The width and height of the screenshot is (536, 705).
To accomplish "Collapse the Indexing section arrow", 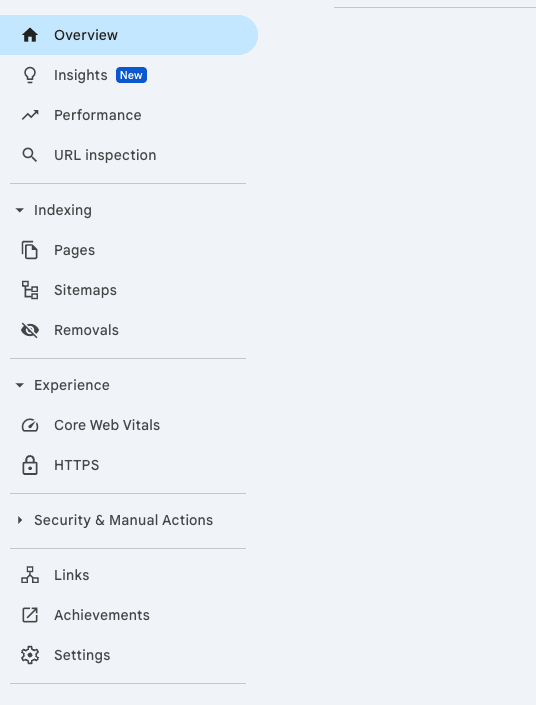I will pos(19,210).
